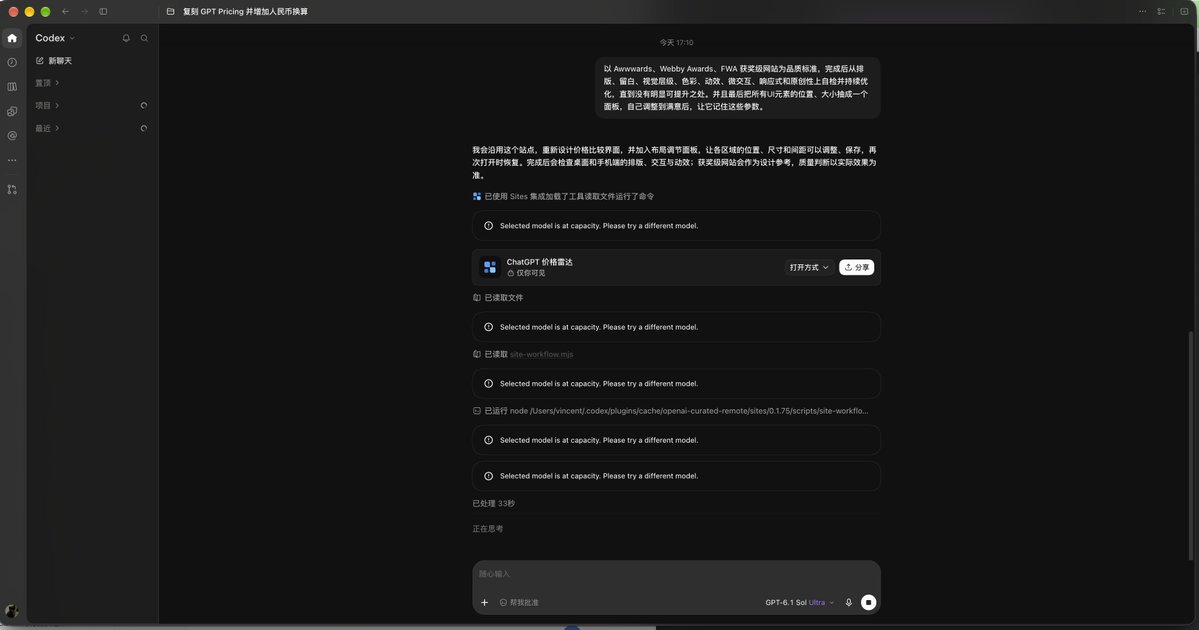
Task: Click the add panel icon at top right
Action: click(1184, 11)
